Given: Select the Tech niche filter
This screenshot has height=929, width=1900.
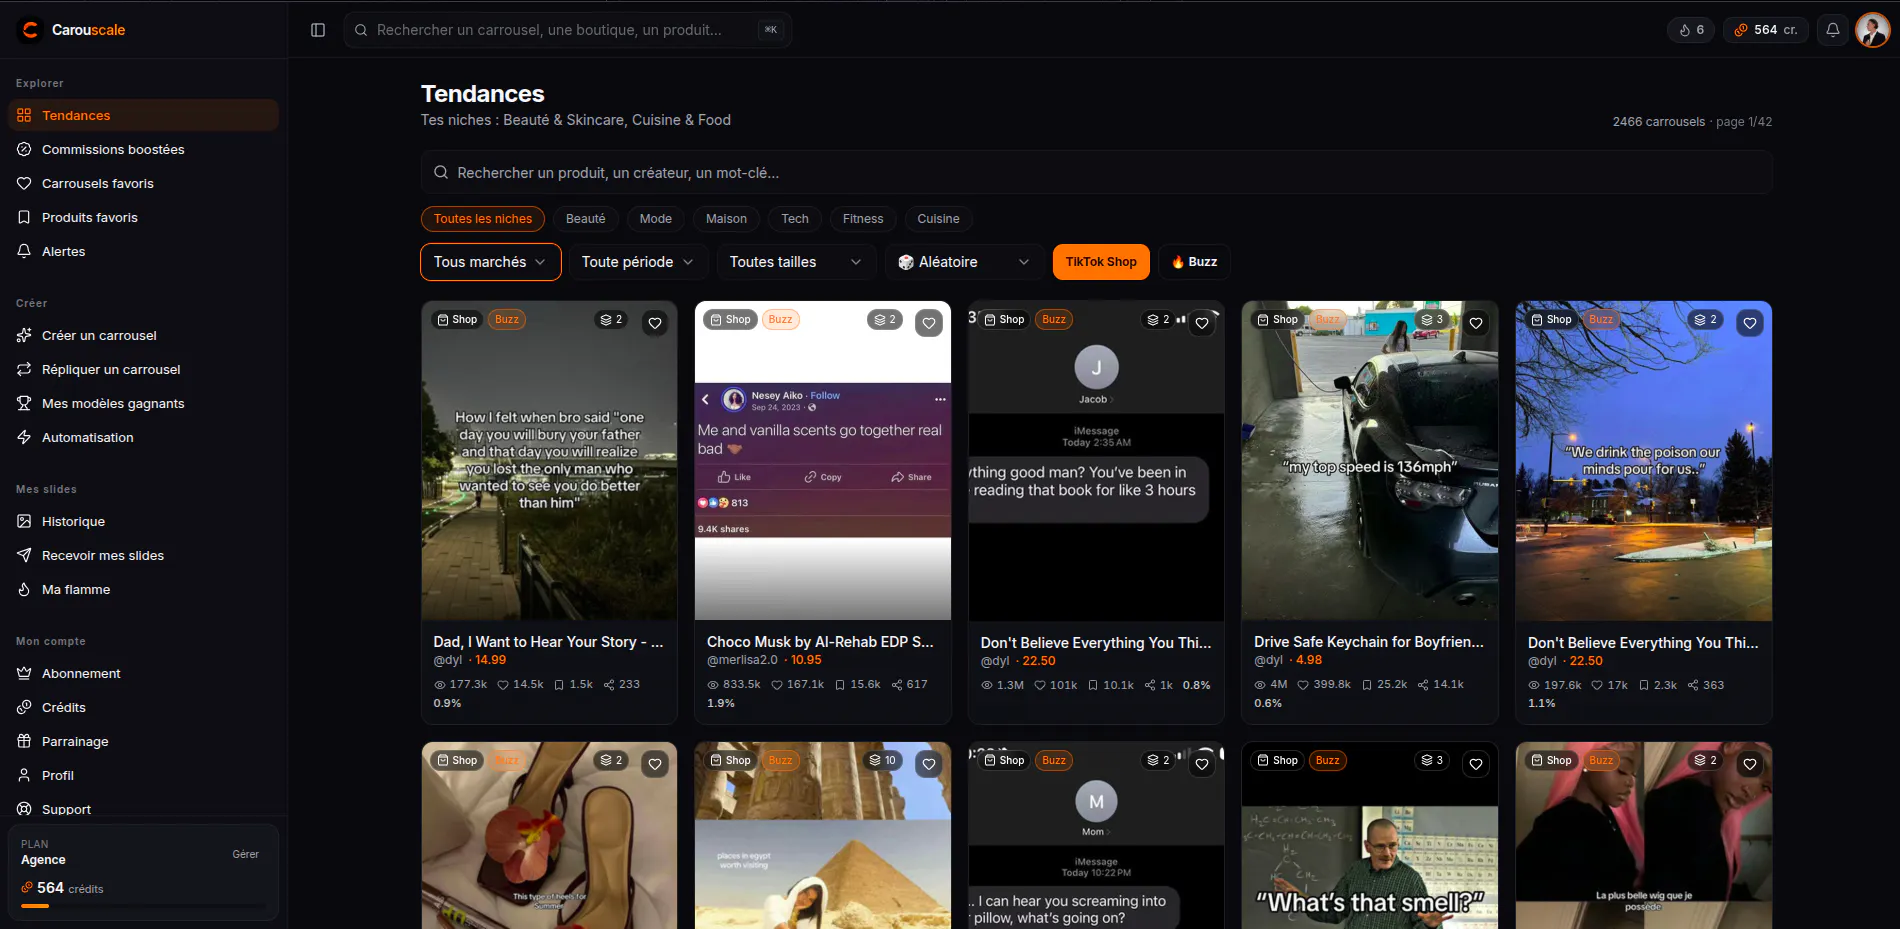Looking at the screenshot, I should click(795, 219).
